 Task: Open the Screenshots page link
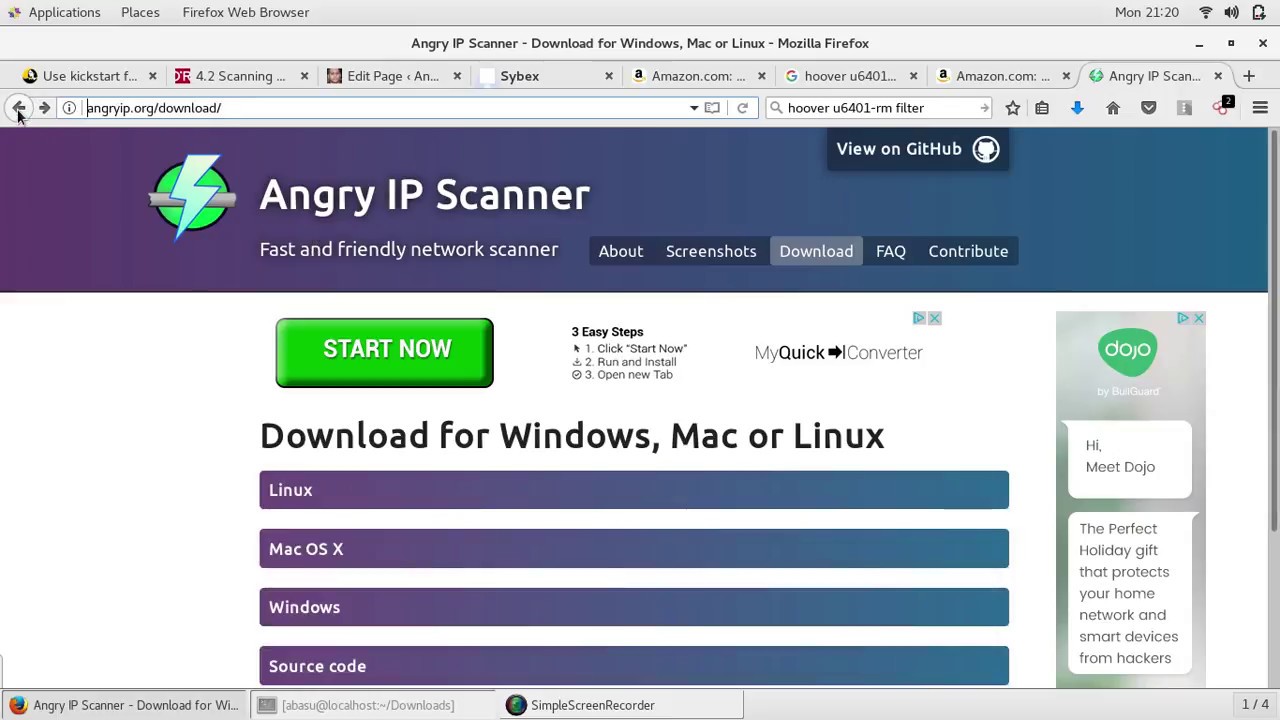(x=711, y=251)
